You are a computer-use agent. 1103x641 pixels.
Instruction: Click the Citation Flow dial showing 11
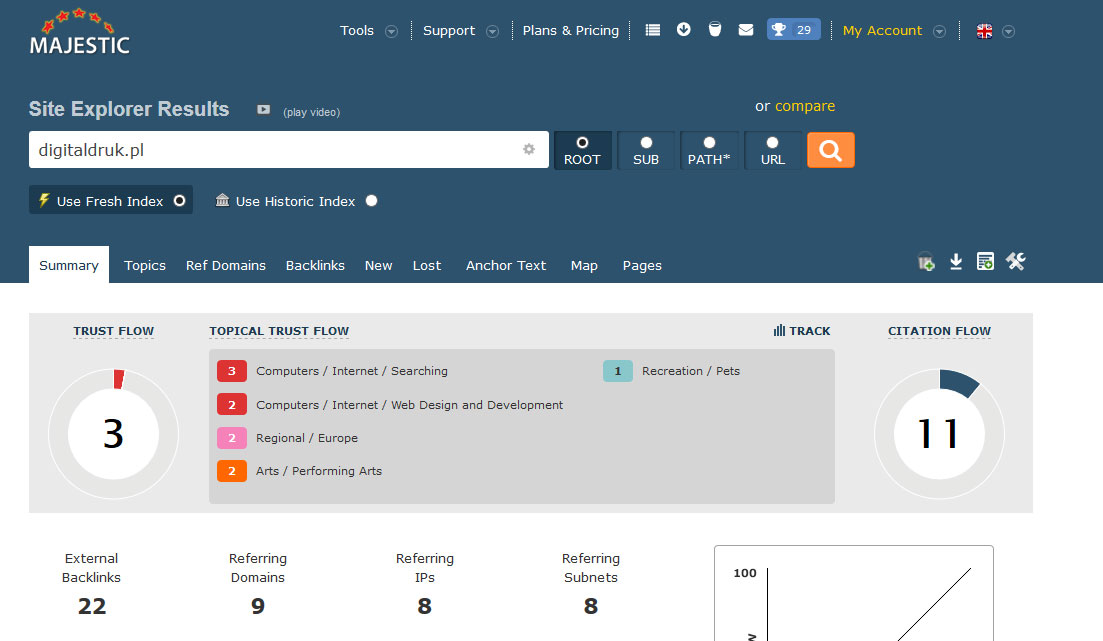tap(939, 434)
